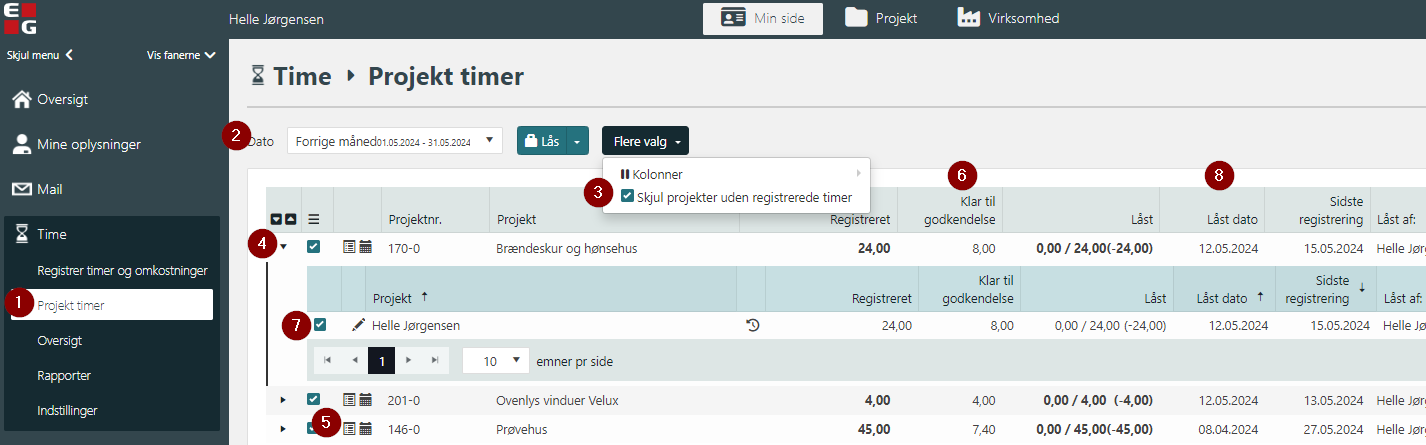Open the hamburger menu in table header
The width and height of the screenshot is (1426, 445).
(313, 219)
